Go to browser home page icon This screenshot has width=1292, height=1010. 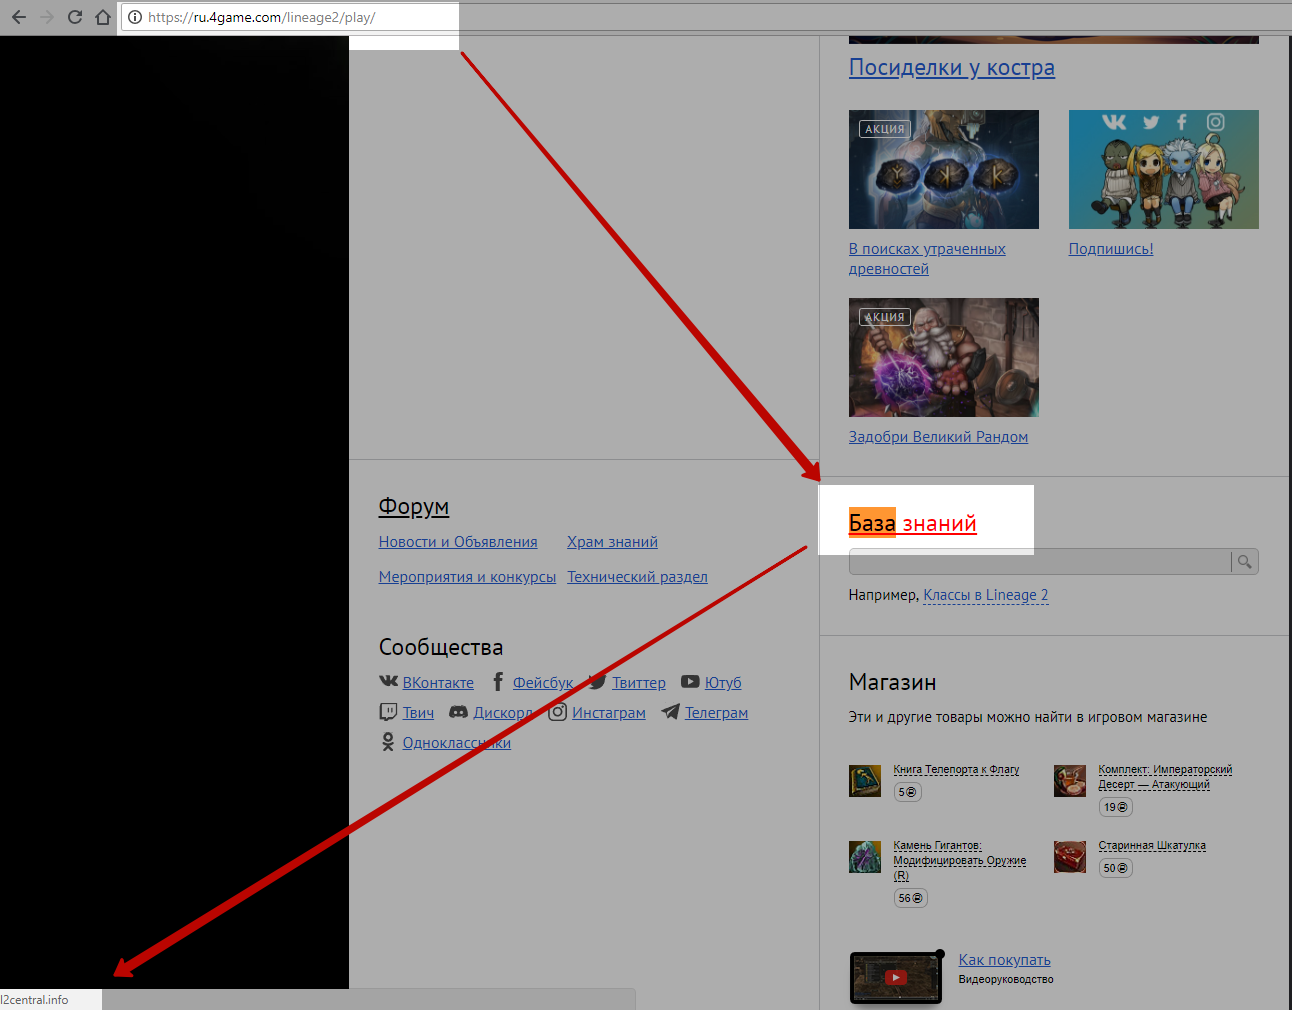102,17
